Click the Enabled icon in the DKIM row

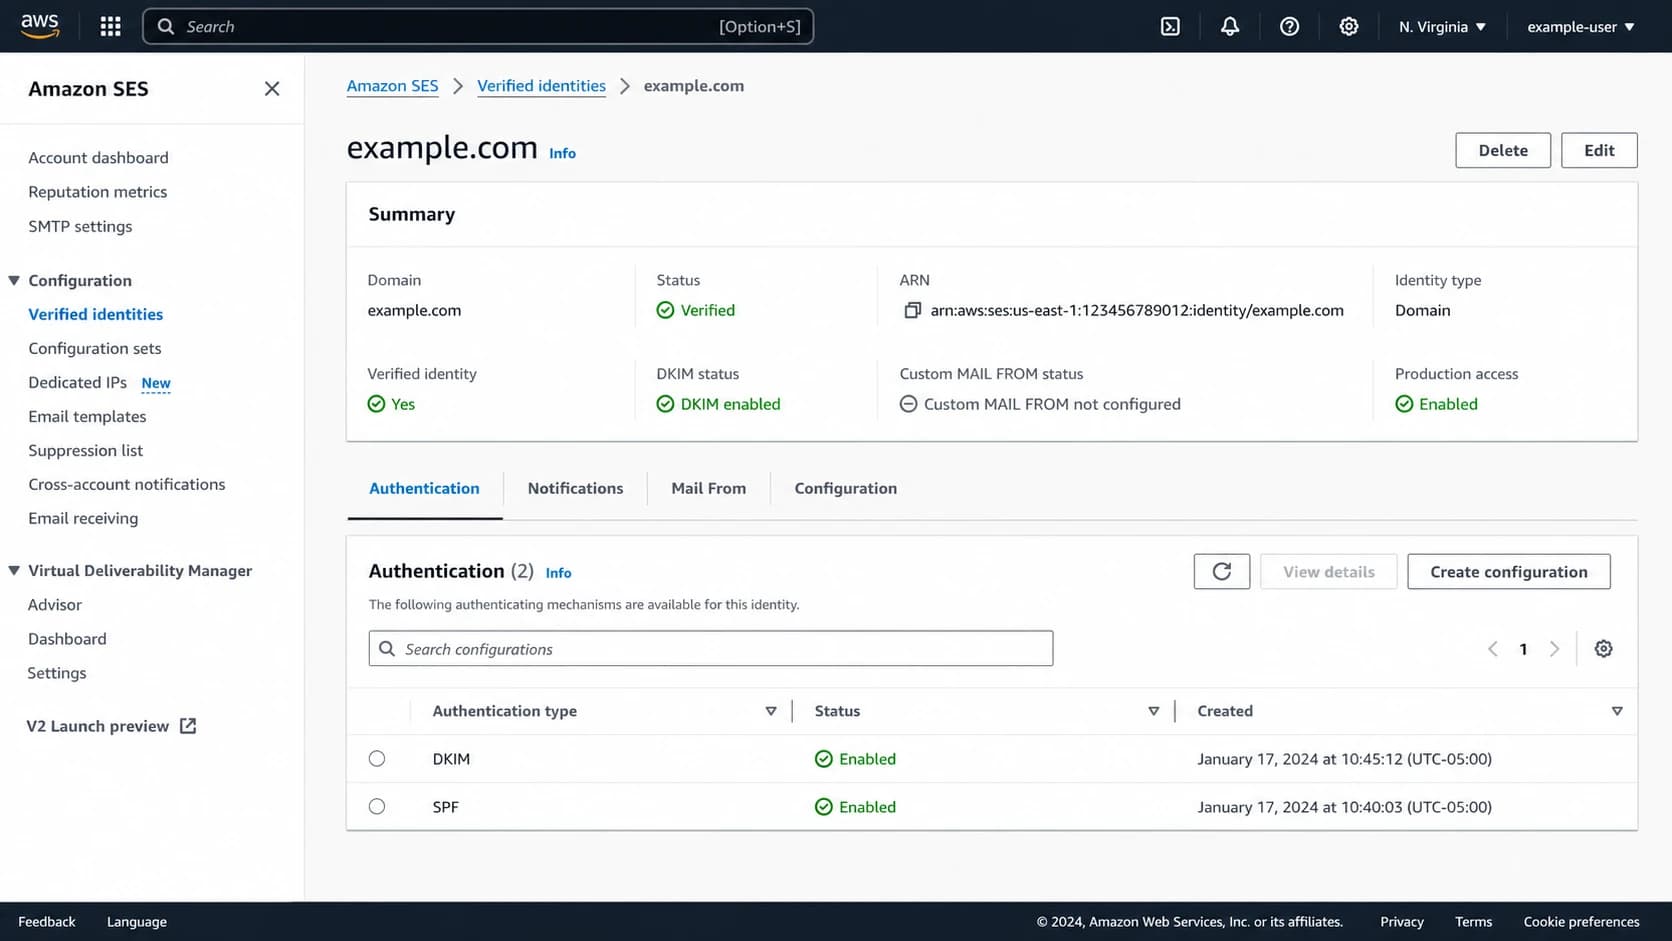click(823, 759)
